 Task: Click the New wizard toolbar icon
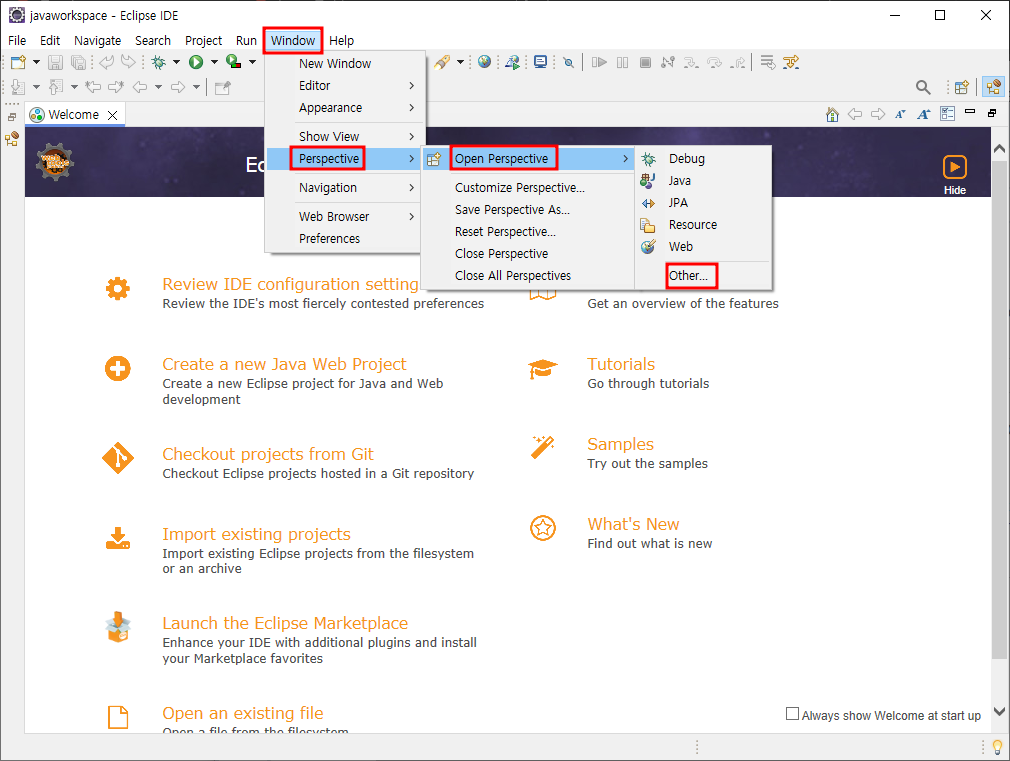(x=18, y=63)
